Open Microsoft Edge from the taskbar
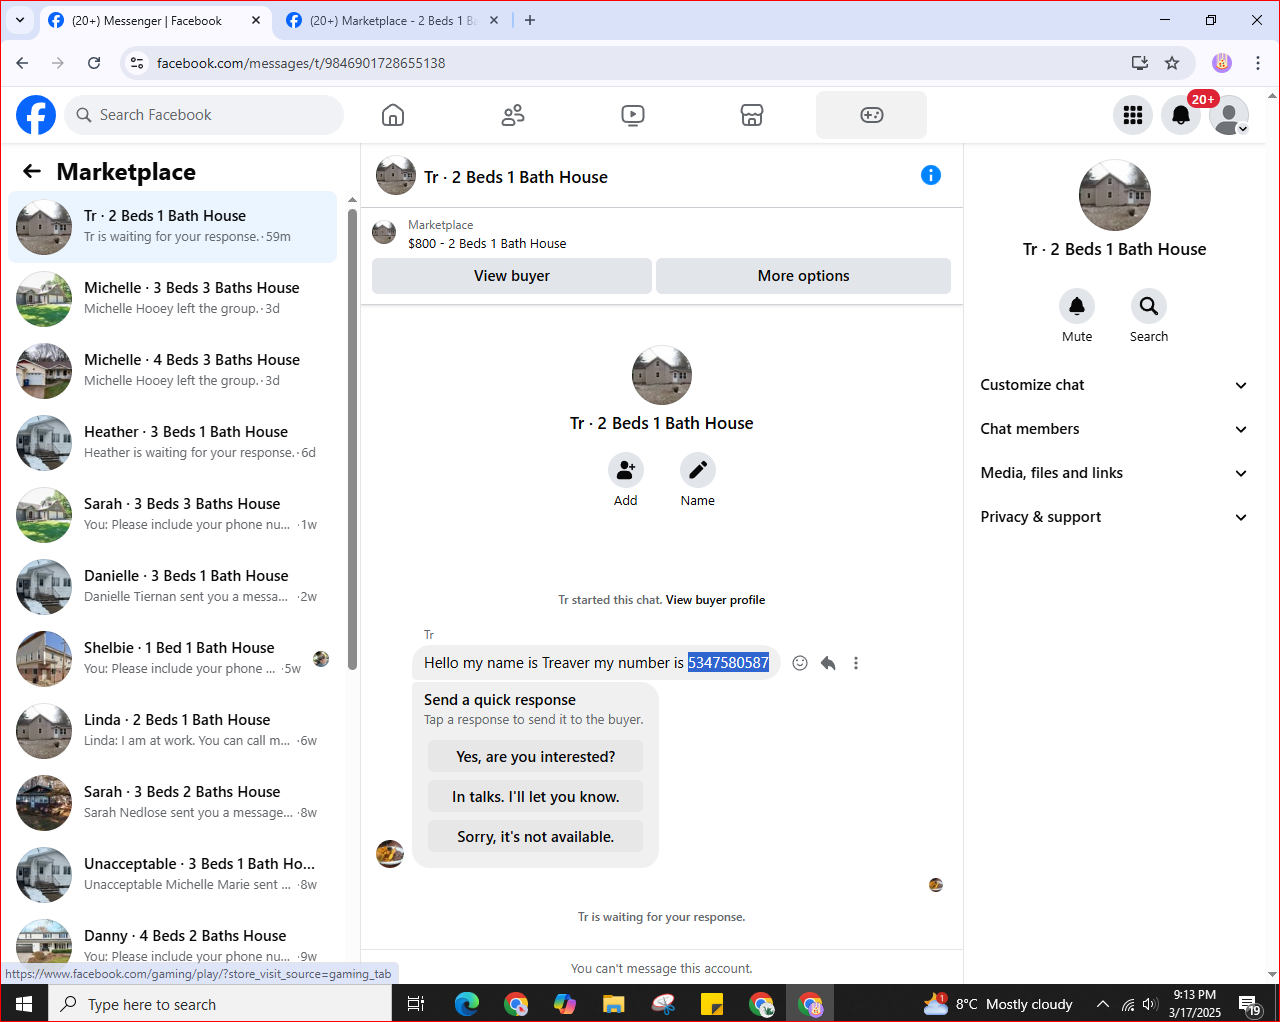 coord(467,1004)
